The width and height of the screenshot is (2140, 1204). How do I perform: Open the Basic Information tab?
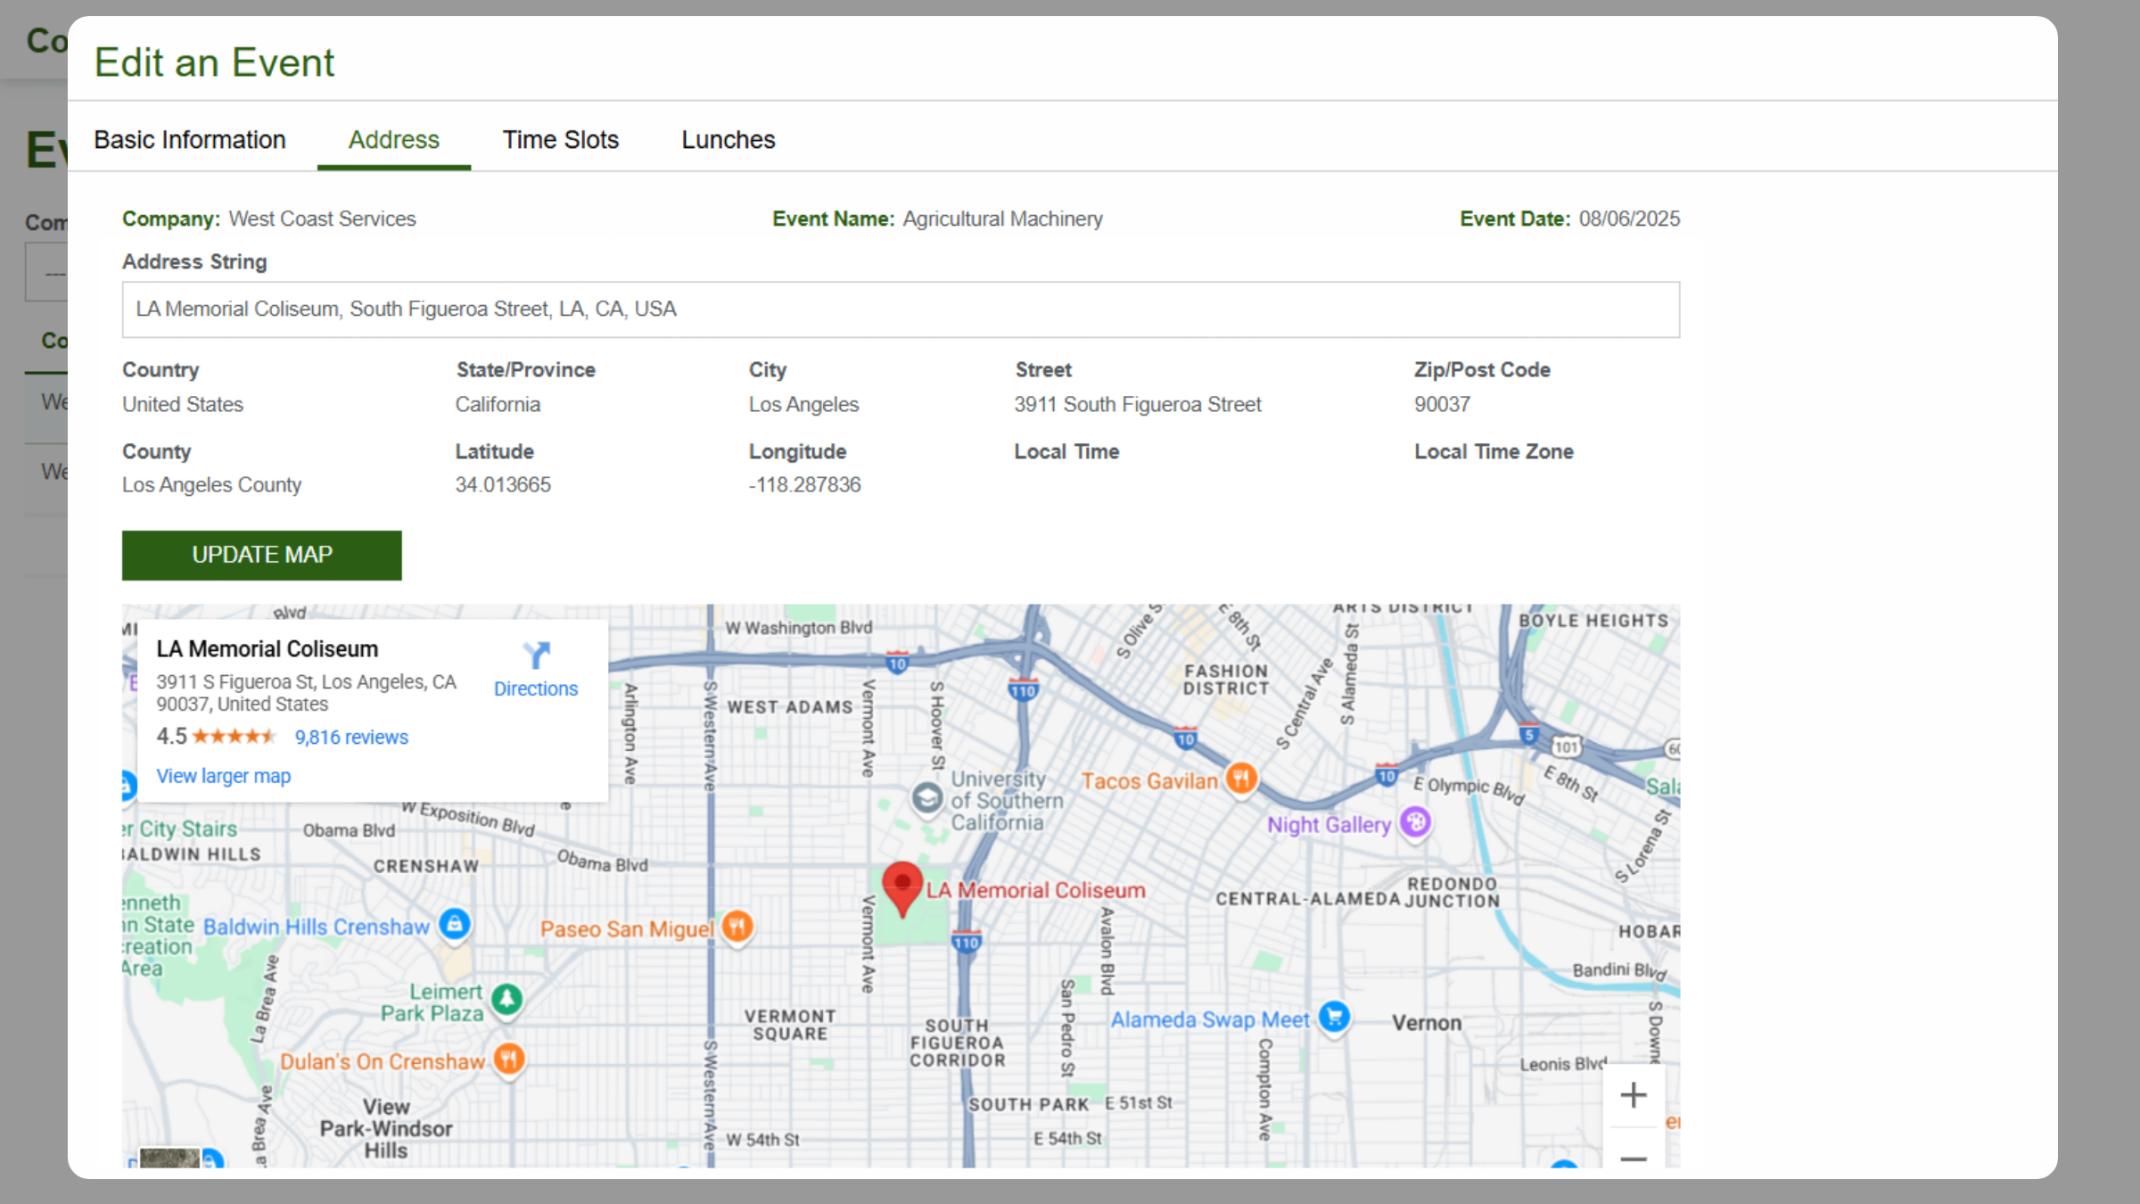(x=190, y=140)
